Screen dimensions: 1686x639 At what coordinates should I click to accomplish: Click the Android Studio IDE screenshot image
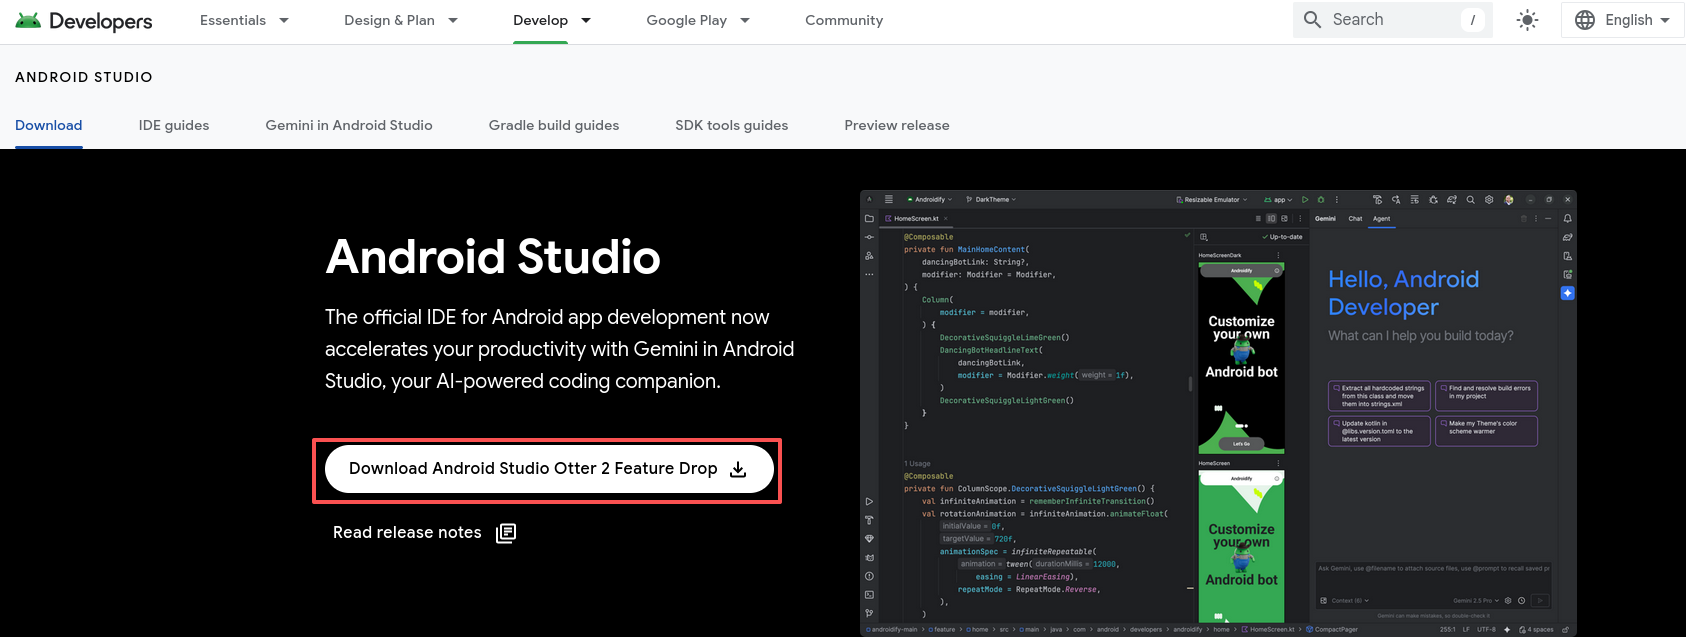[1218, 413]
